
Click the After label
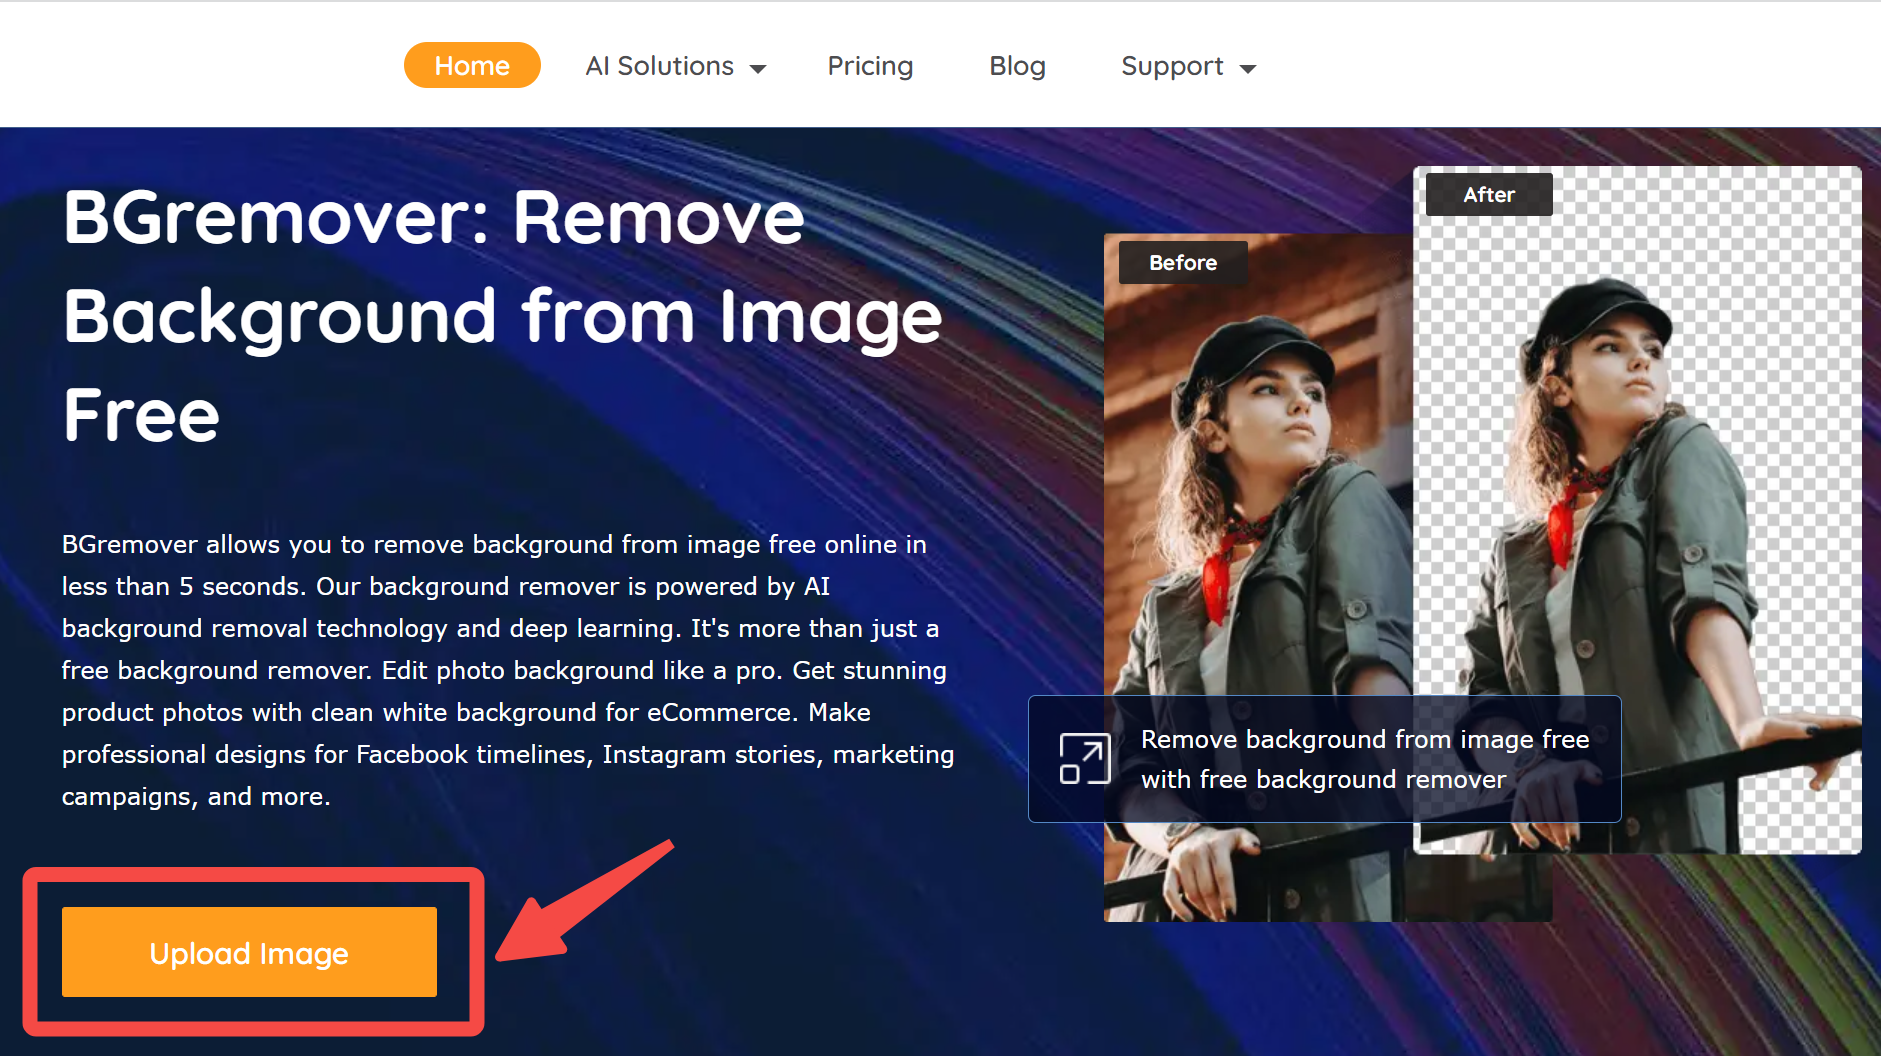pyautogui.click(x=1489, y=194)
